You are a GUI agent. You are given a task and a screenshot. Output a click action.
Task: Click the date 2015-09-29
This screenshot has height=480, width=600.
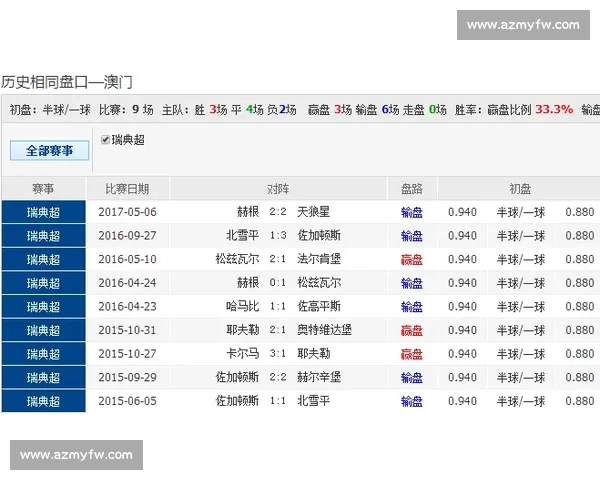(x=127, y=378)
